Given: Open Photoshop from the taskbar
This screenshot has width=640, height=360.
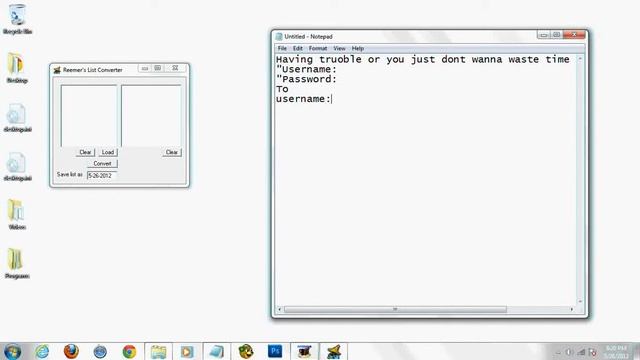Looking at the screenshot, I should [275, 351].
